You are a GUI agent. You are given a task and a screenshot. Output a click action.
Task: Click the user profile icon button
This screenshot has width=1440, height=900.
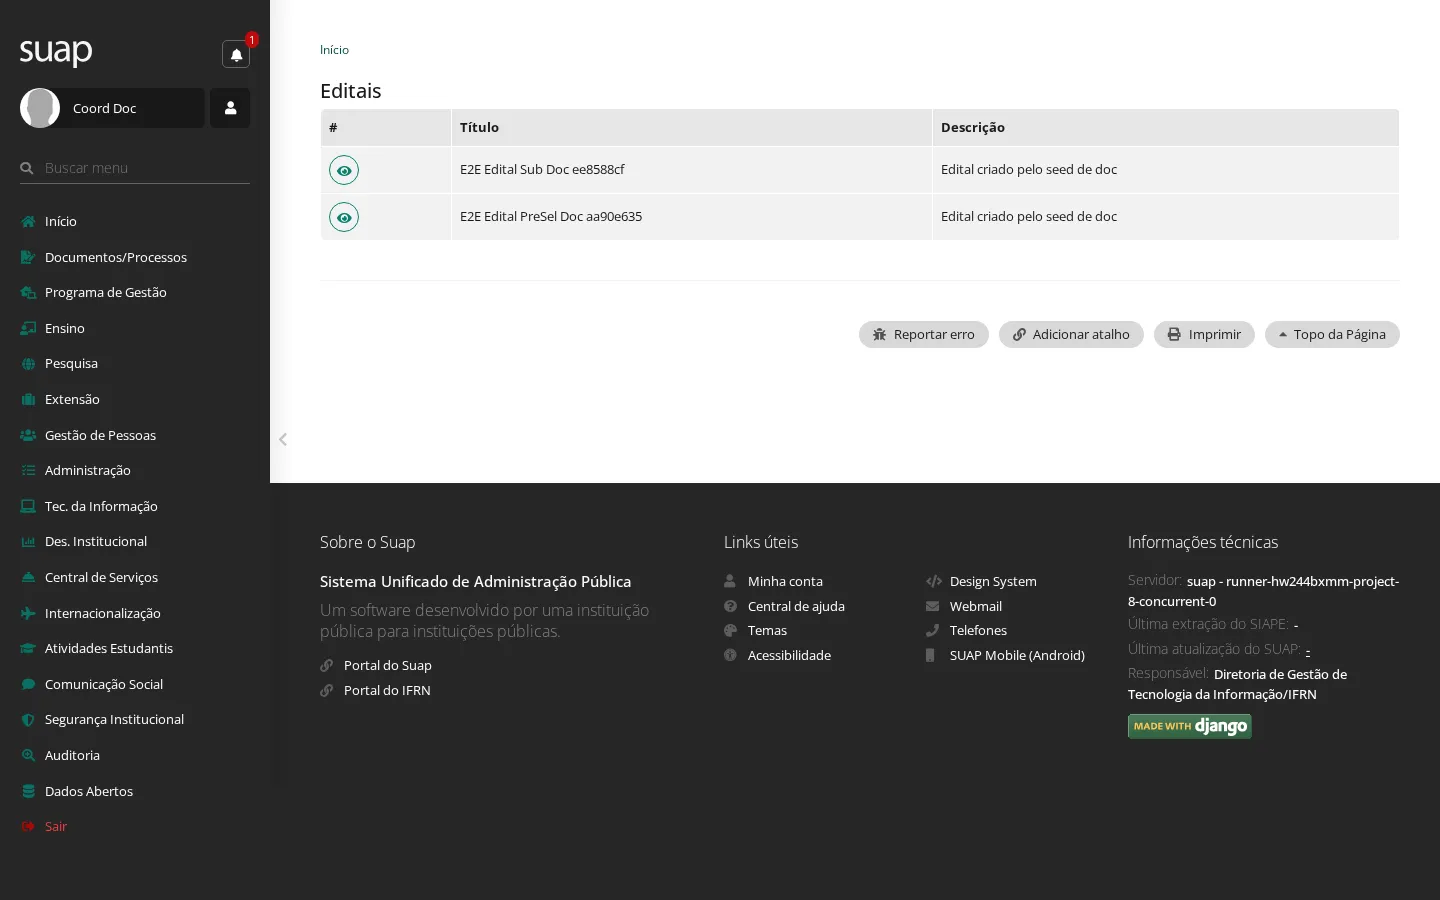(230, 108)
